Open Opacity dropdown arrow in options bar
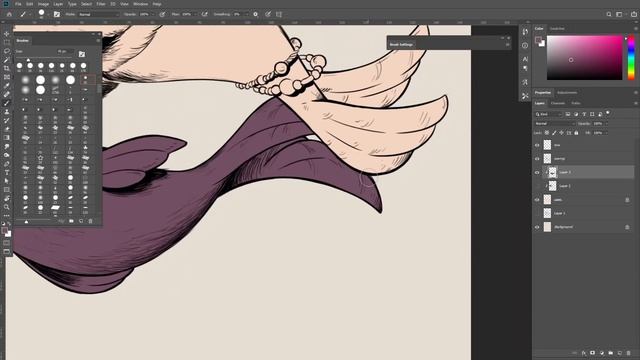Screen dimensions: 640x360 click(152, 14)
